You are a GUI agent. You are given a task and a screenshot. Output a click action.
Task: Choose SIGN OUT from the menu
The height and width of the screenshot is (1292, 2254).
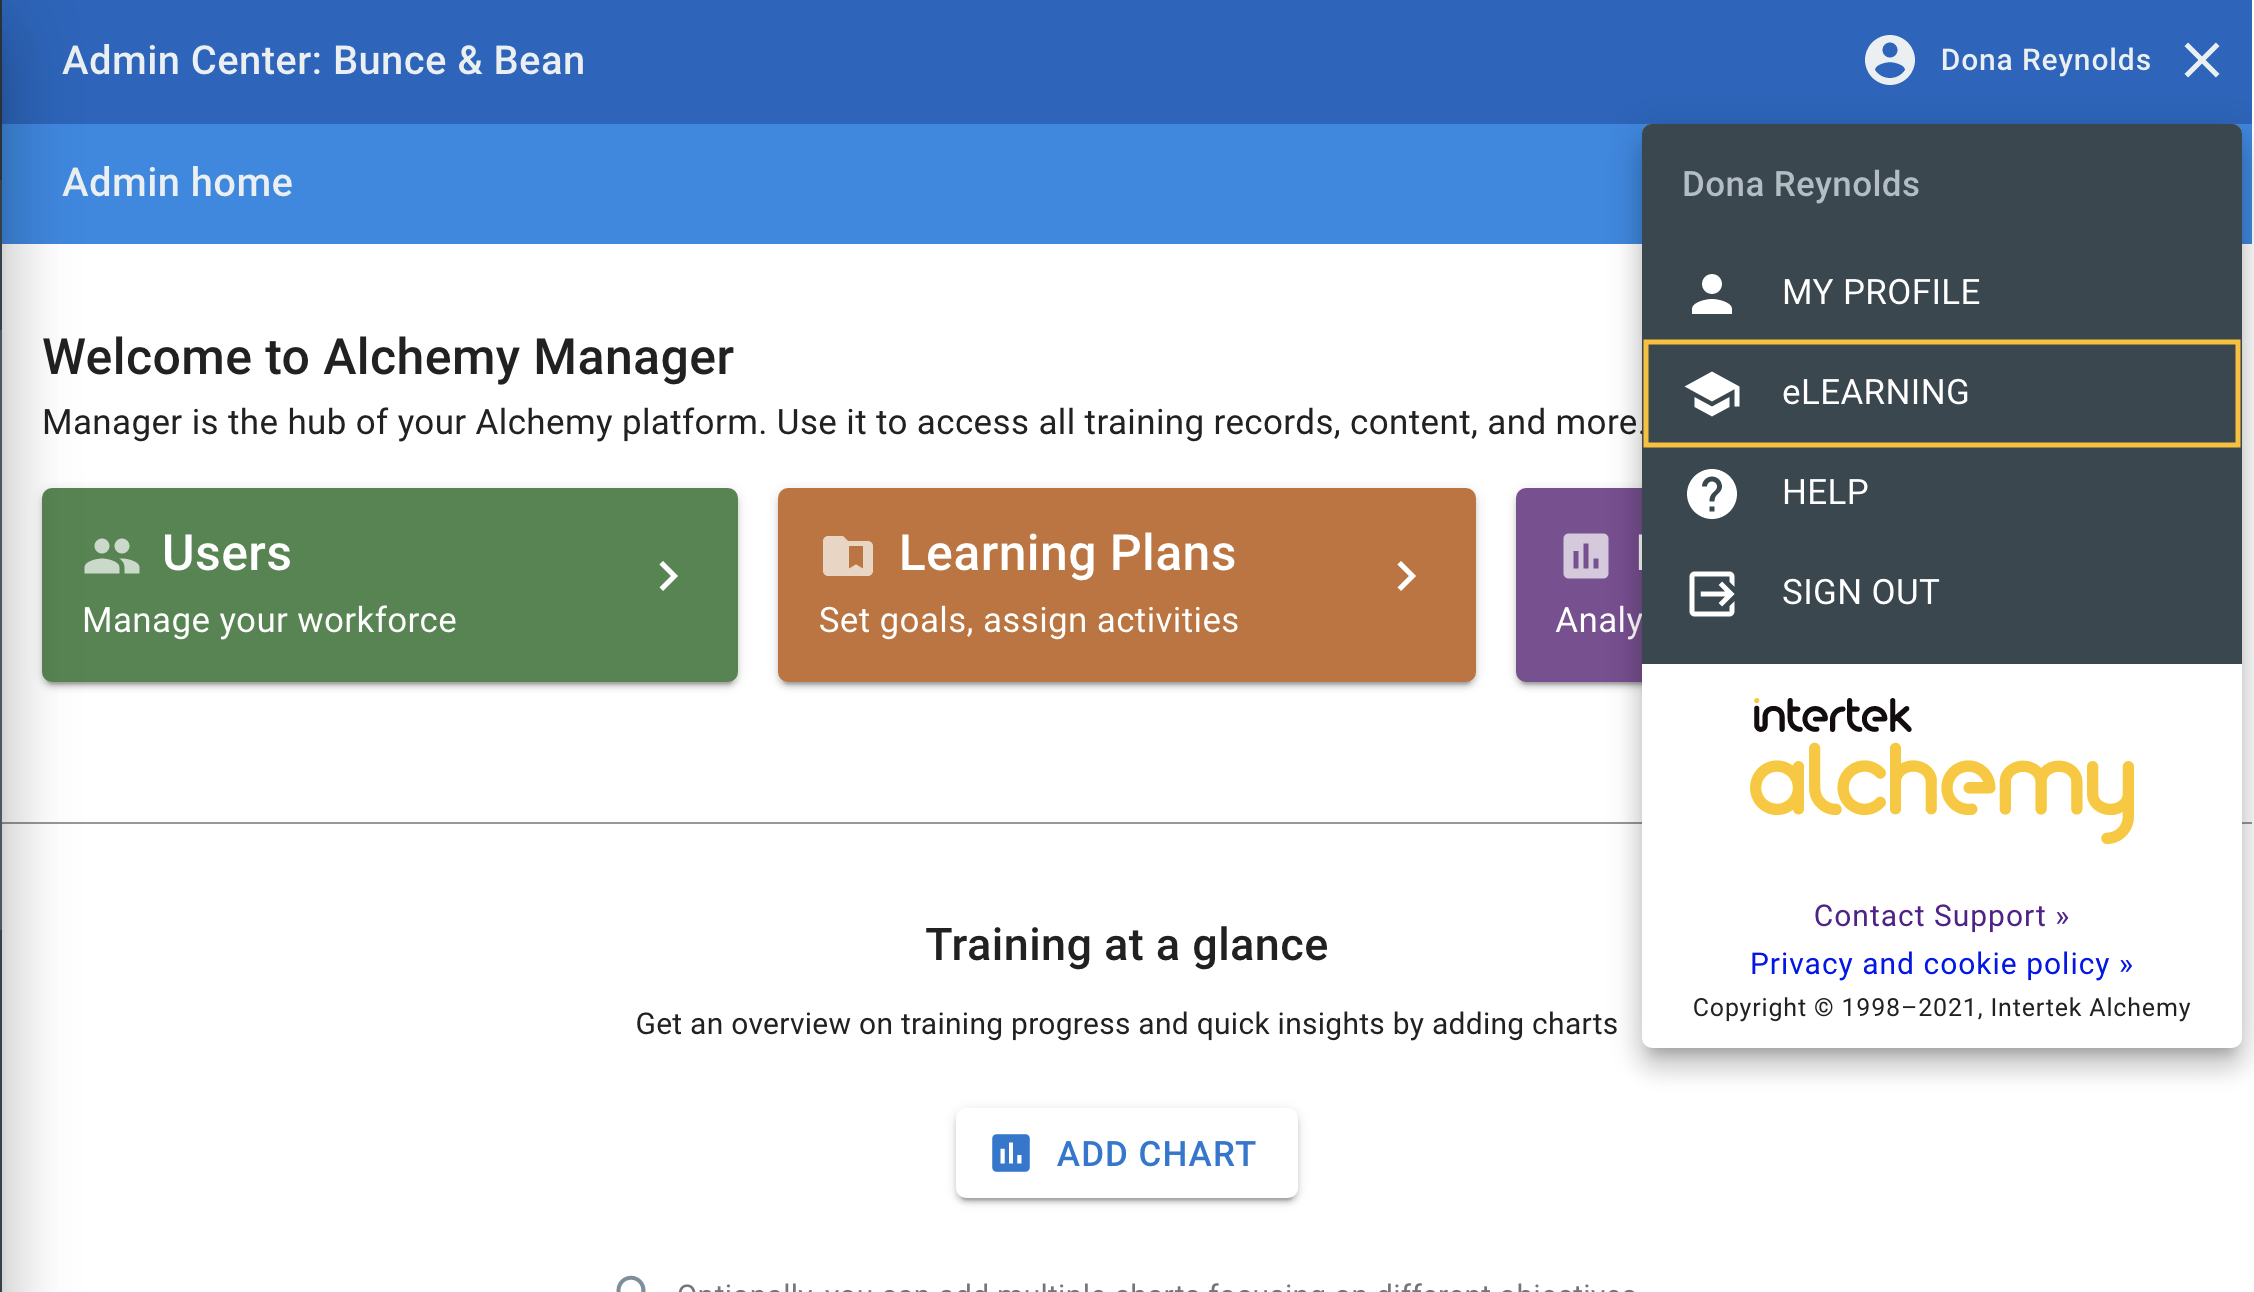(1941, 592)
